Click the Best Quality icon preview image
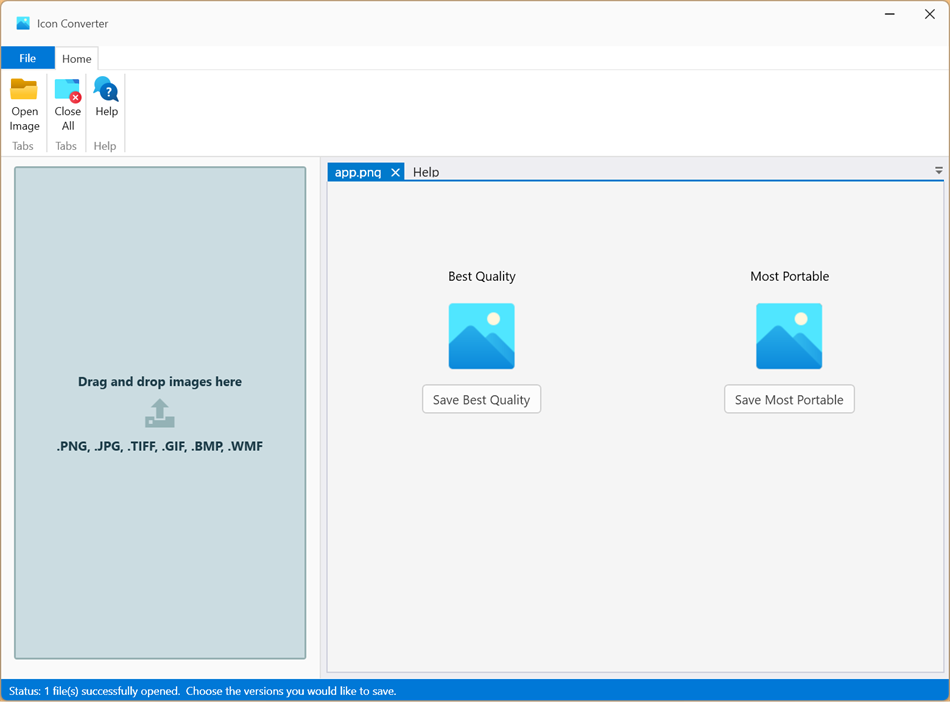This screenshot has height=702, width=950. [481, 335]
